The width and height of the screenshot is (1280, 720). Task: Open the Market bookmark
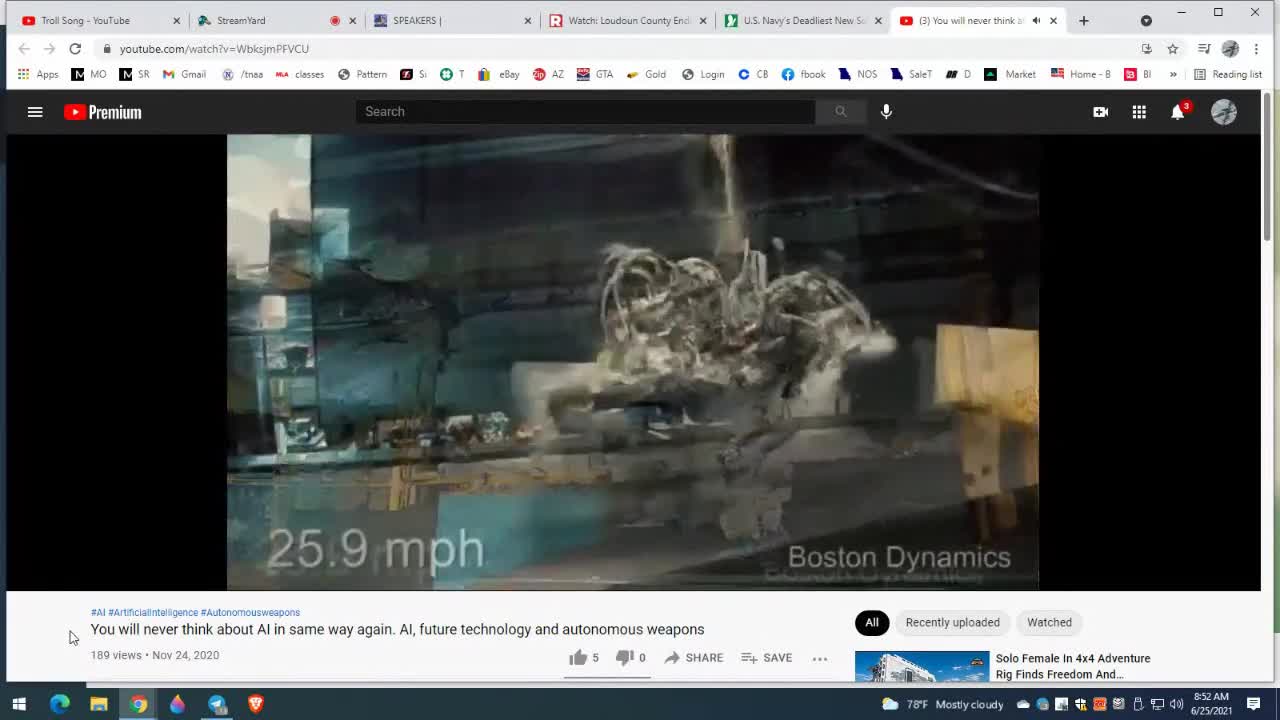[1010, 74]
